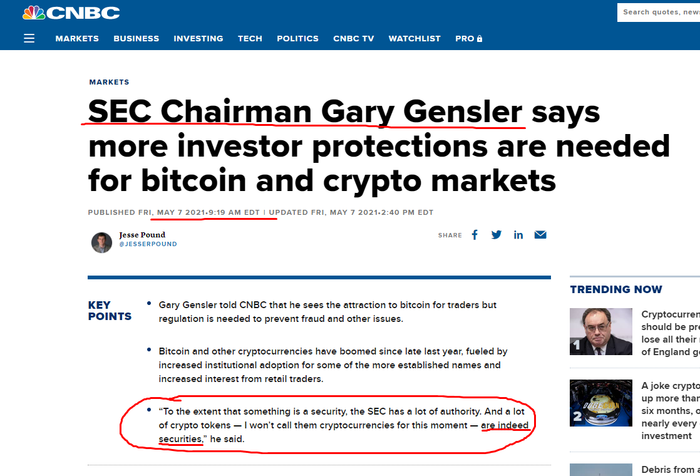Viewport: 700px width, 476px height.
Task: Open the Watchlist page
Action: click(x=414, y=38)
